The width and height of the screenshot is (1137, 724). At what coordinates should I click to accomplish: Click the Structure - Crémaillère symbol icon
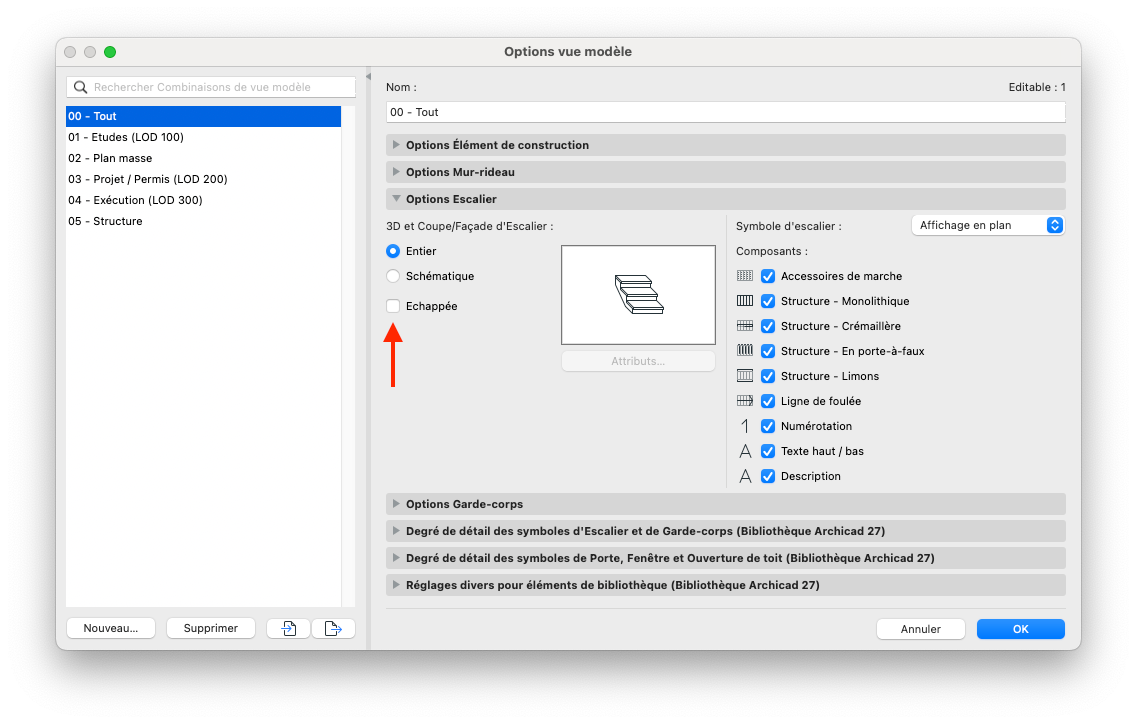click(x=745, y=326)
